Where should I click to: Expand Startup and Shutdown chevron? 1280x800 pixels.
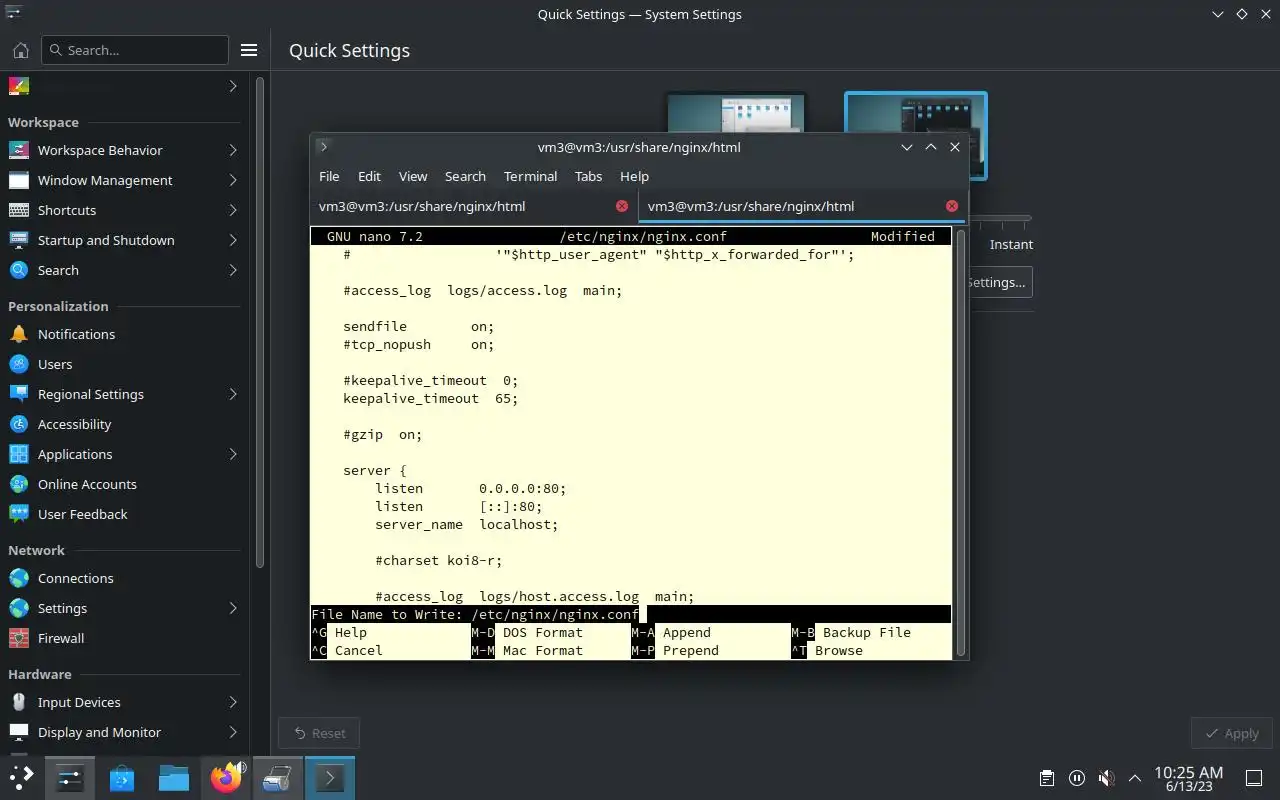coord(233,240)
